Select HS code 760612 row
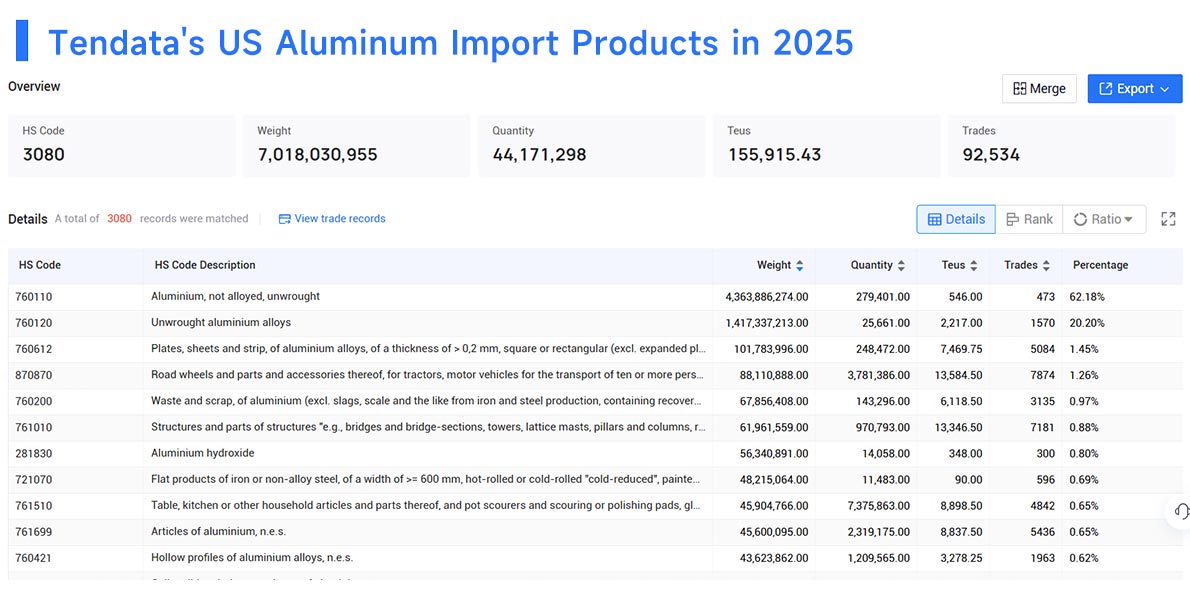Screen dimensions: 1190x589 595,349
